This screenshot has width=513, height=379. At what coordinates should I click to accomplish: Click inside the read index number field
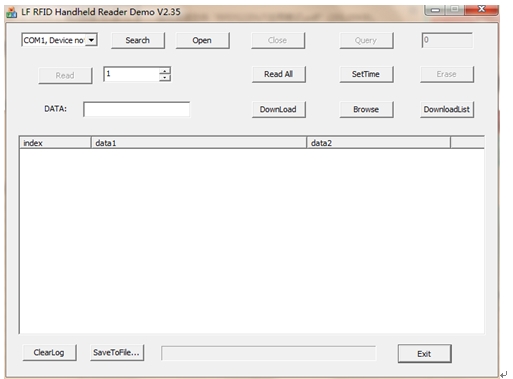pos(132,74)
